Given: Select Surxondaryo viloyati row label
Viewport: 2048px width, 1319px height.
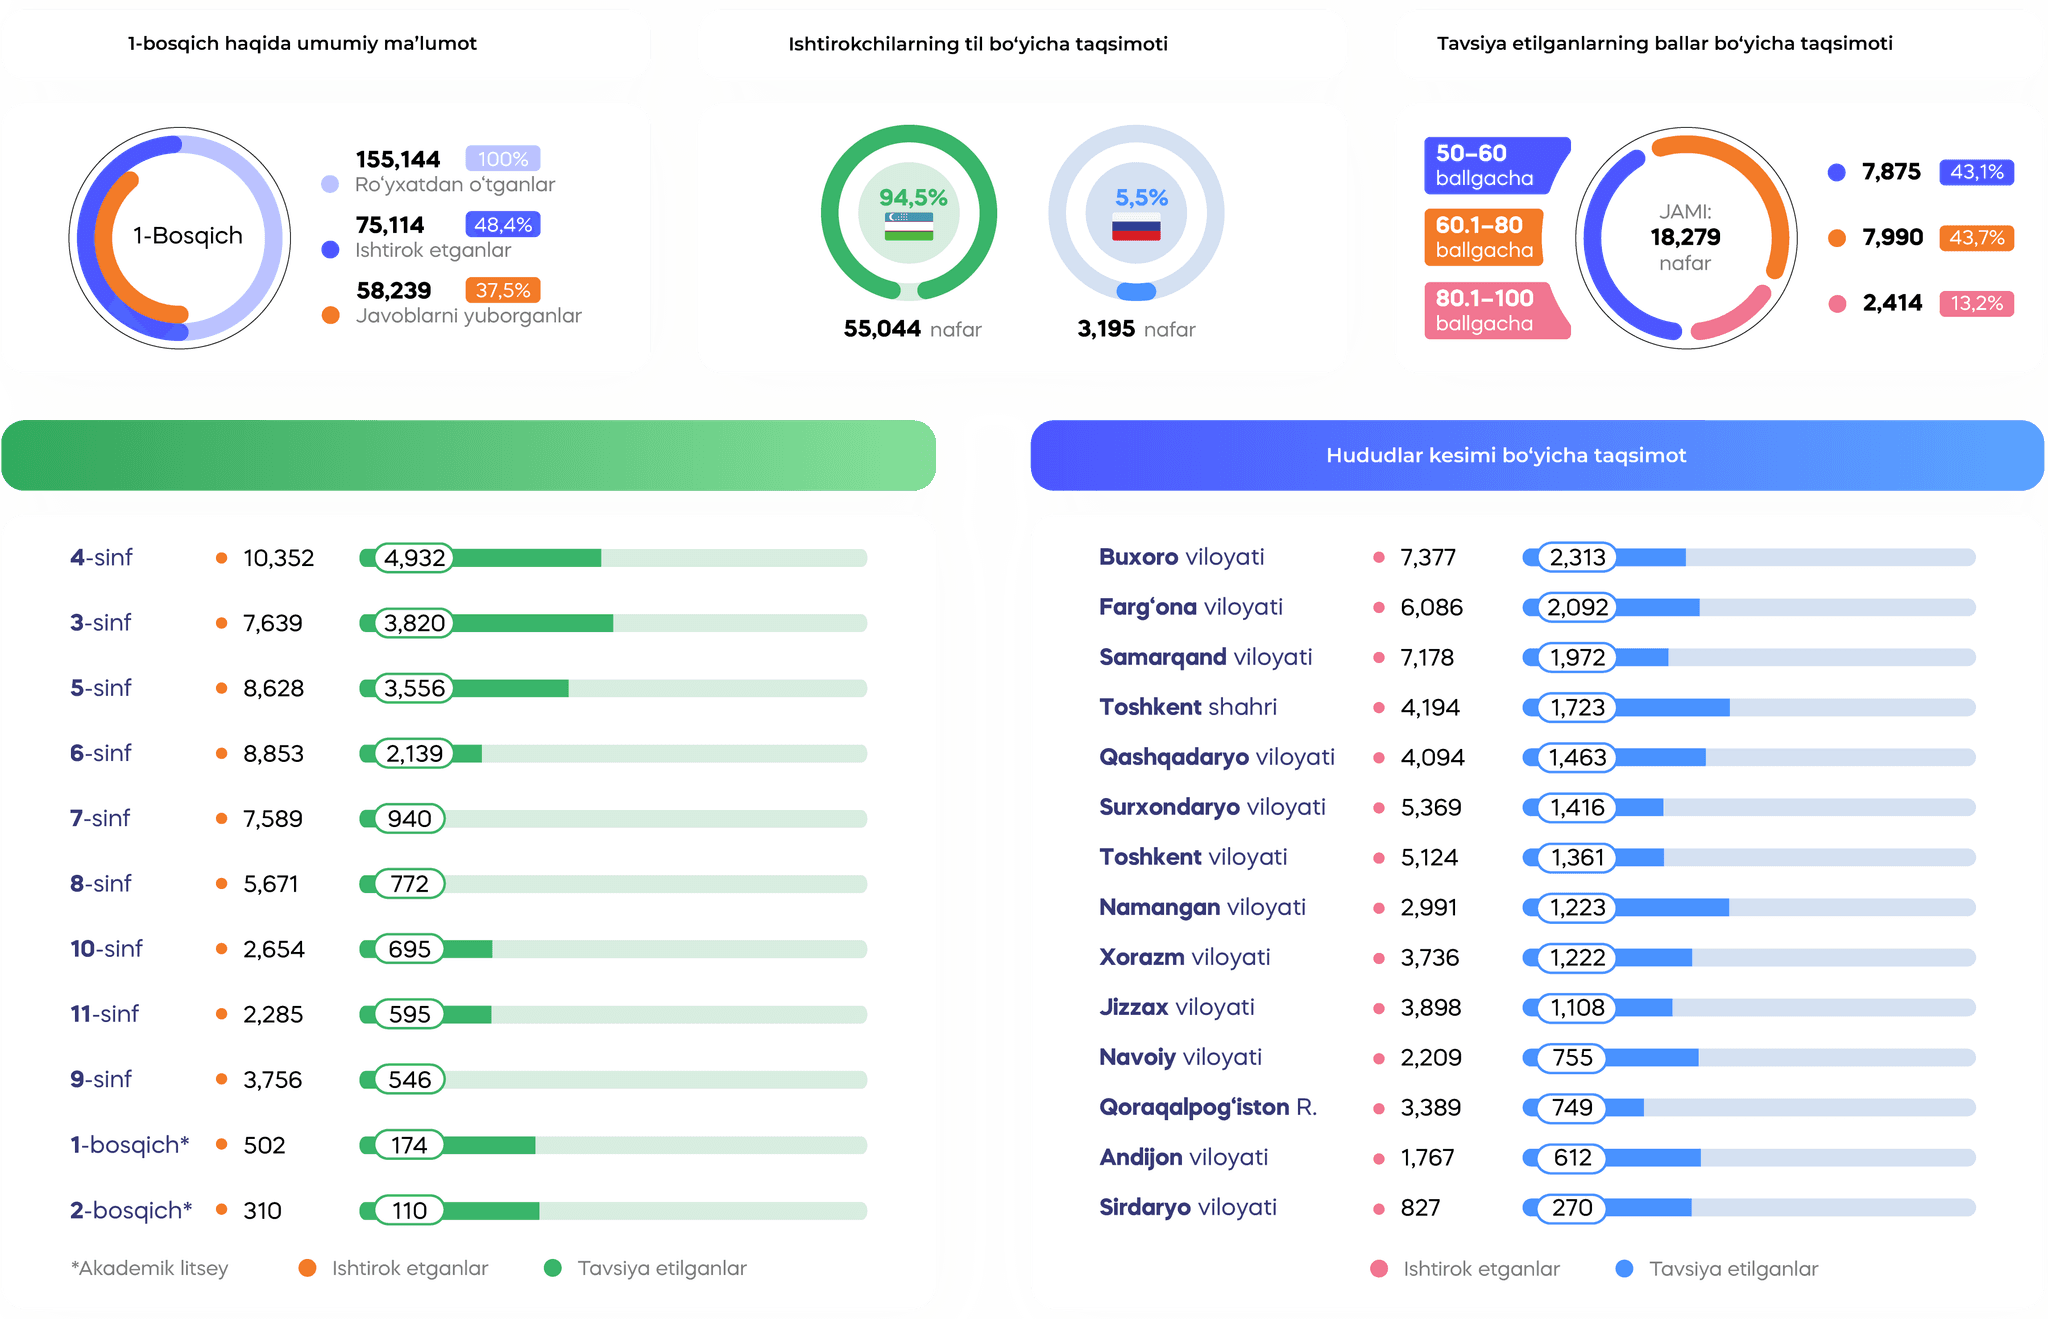Looking at the screenshot, I should point(1213,807).
